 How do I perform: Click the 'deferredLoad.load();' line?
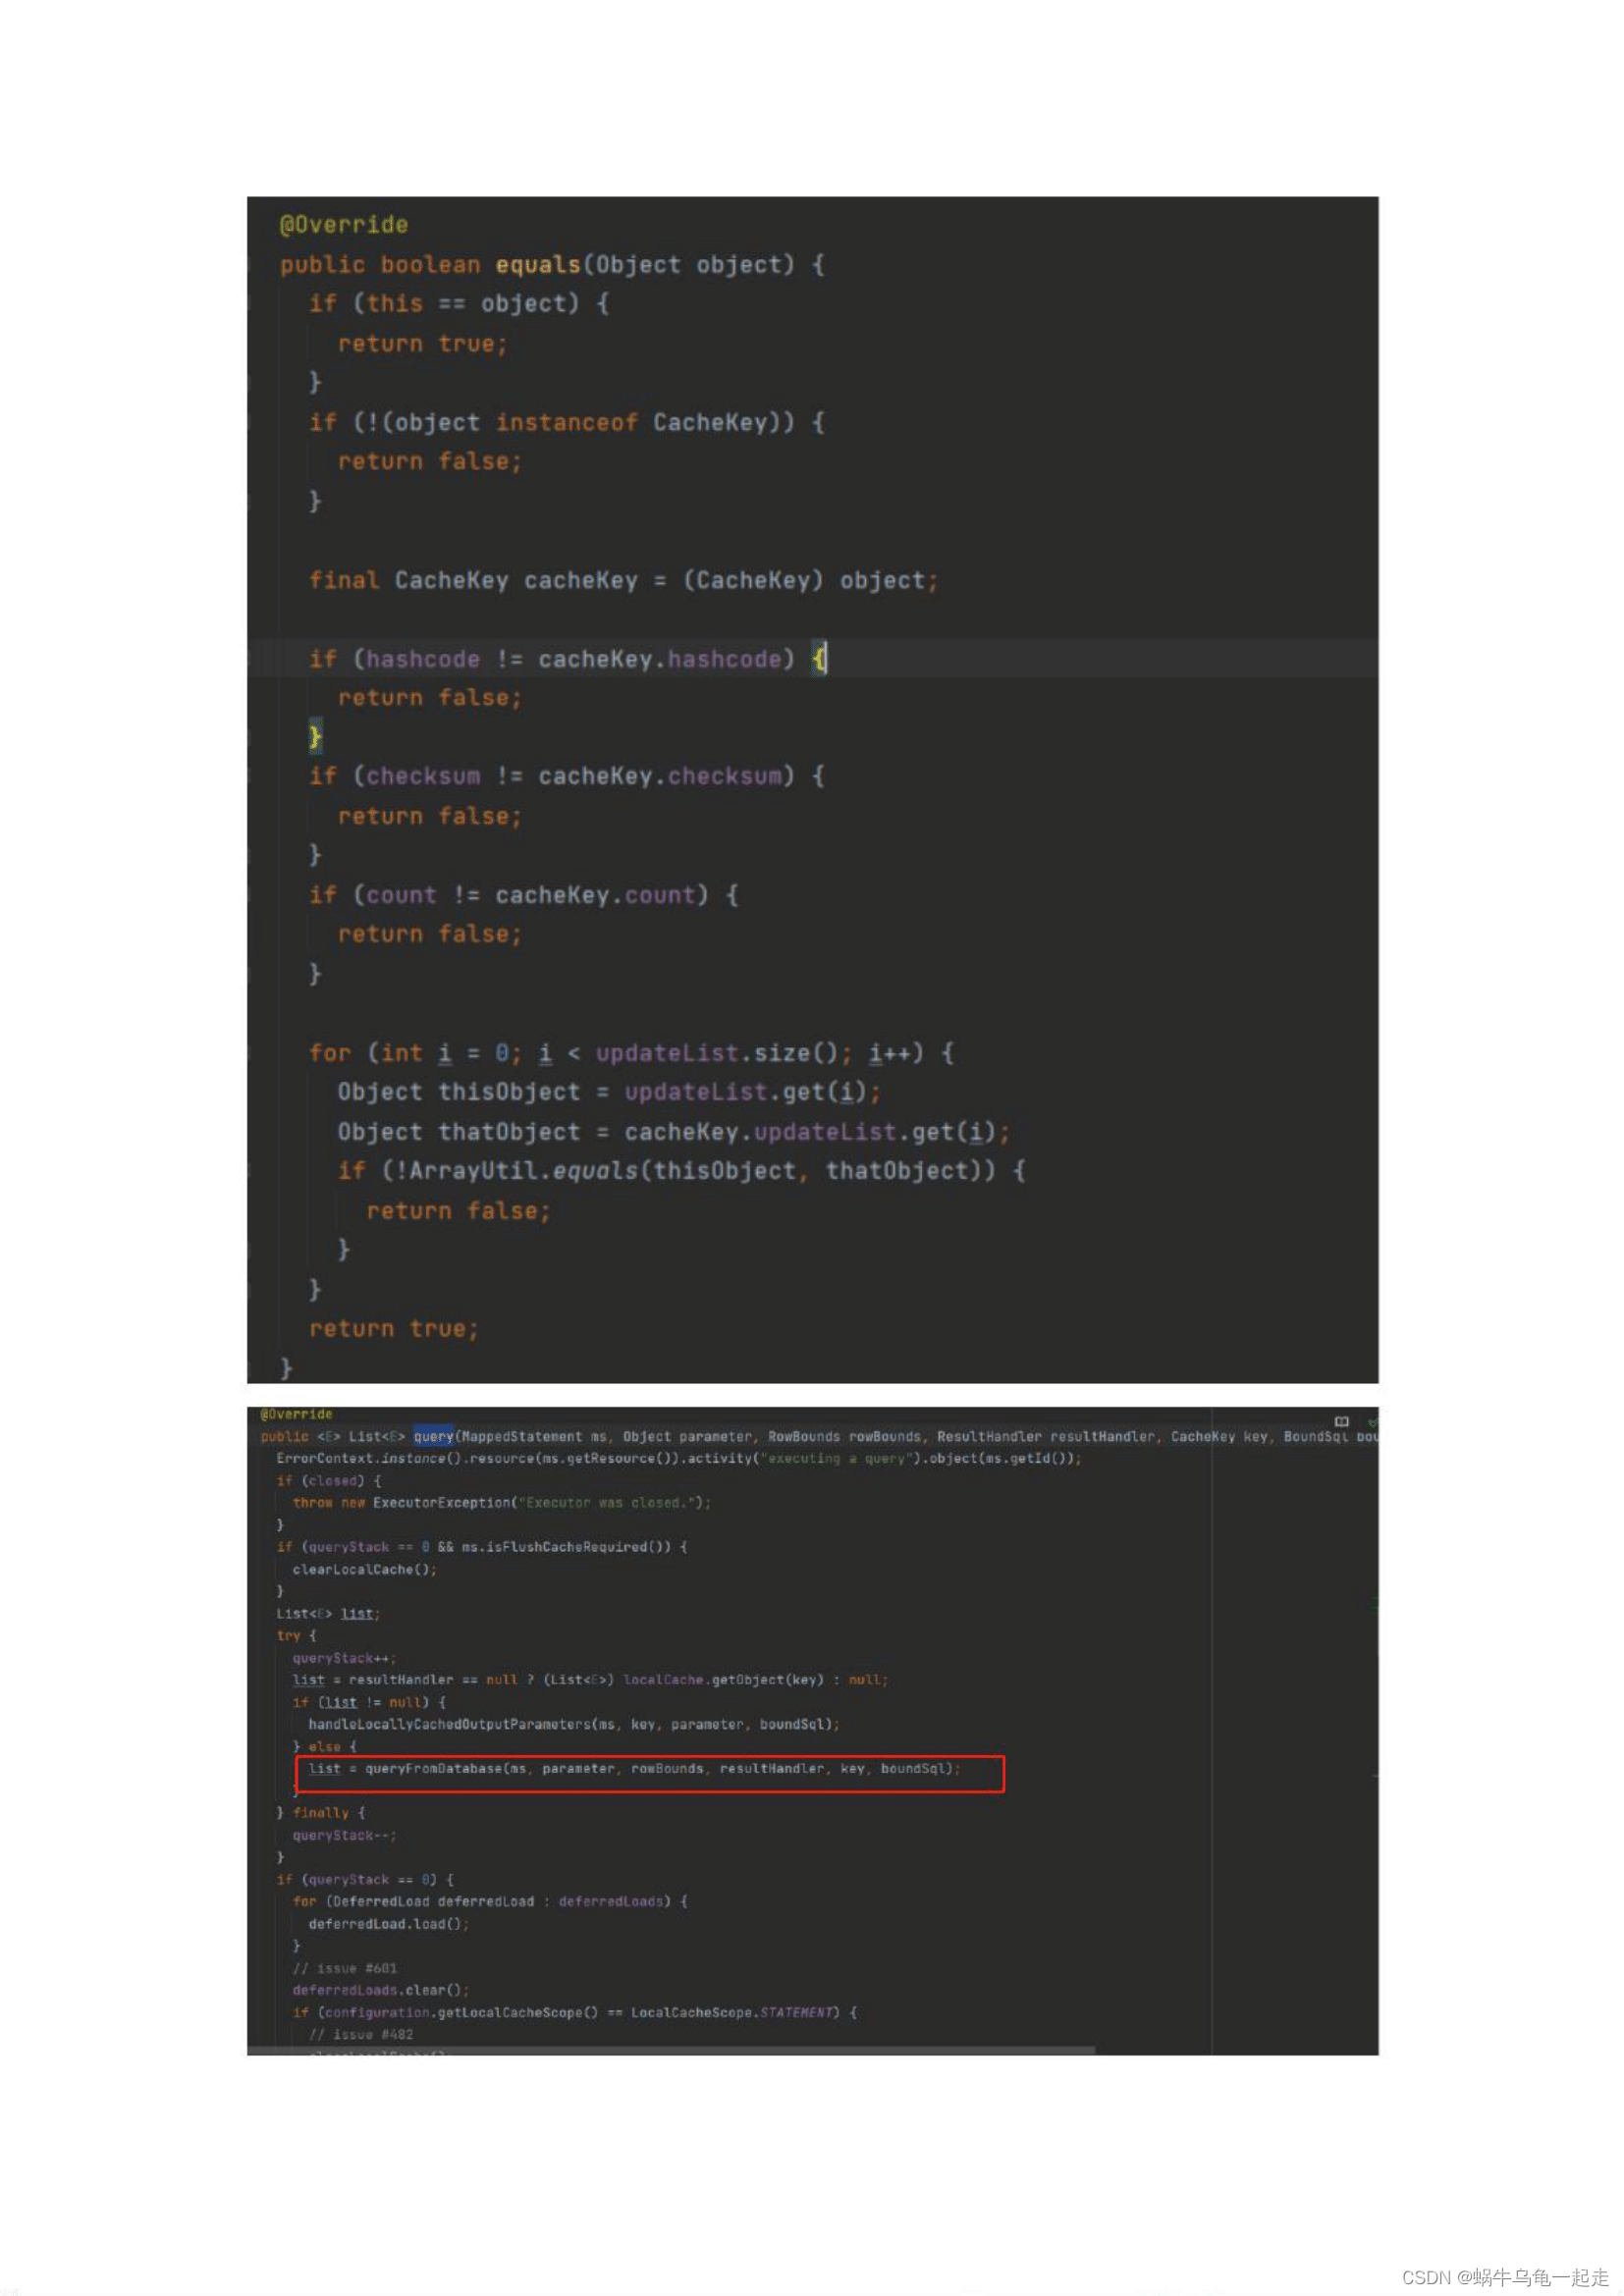pyautogui.click(x=389, y=1923)
